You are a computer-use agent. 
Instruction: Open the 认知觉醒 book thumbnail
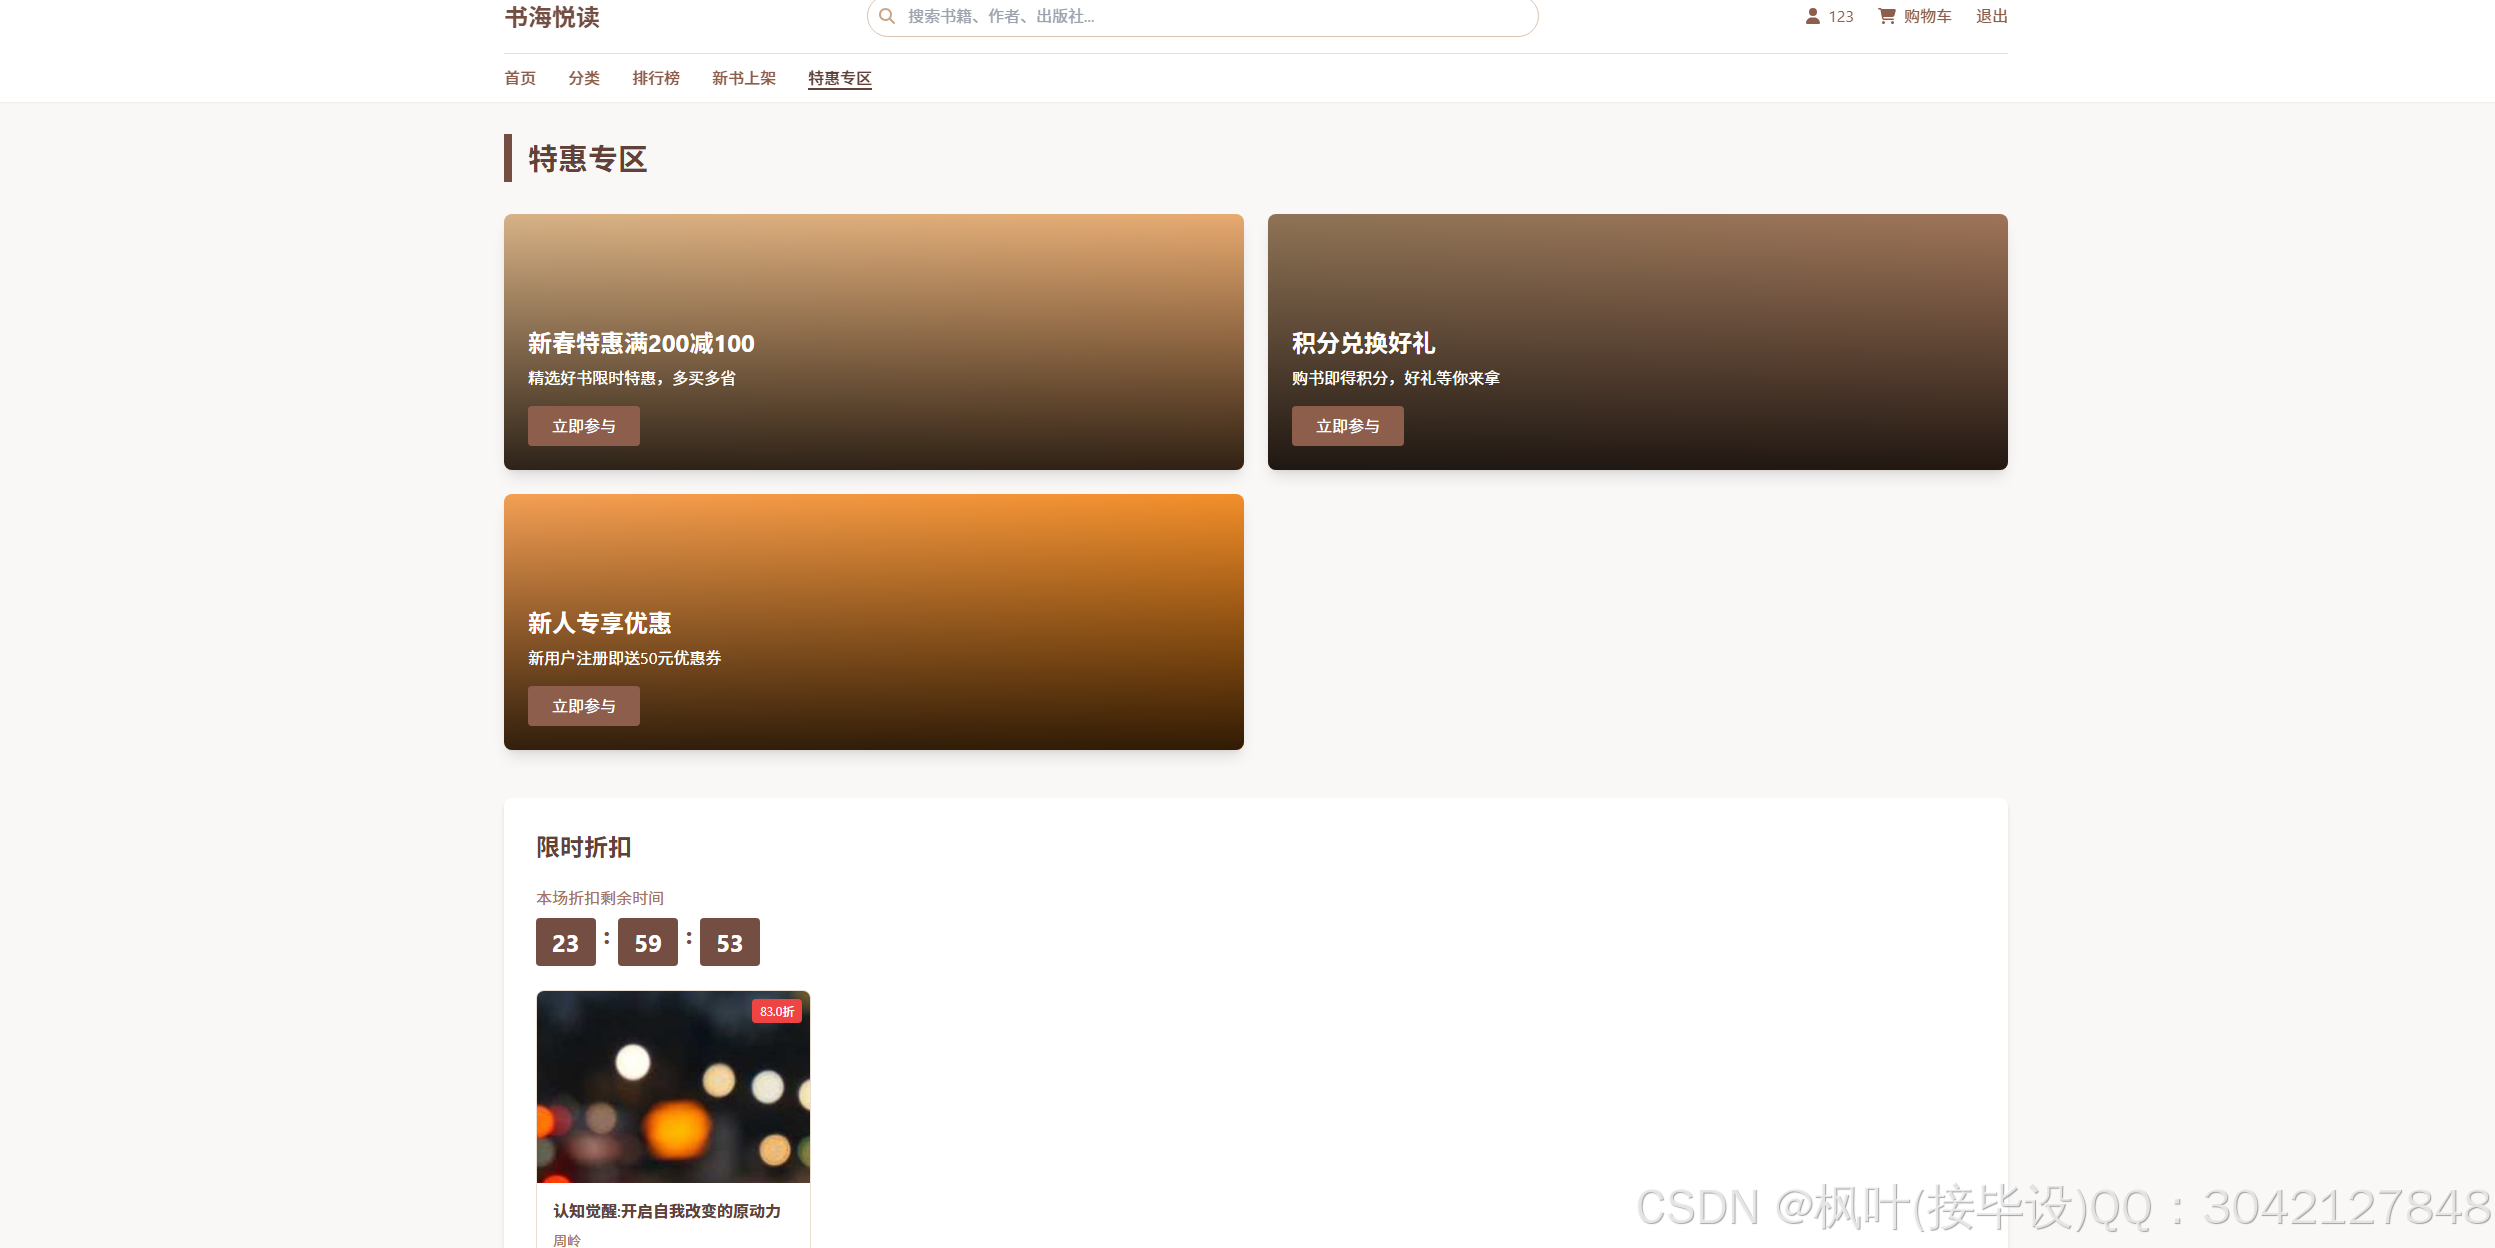click(672, 1086)
